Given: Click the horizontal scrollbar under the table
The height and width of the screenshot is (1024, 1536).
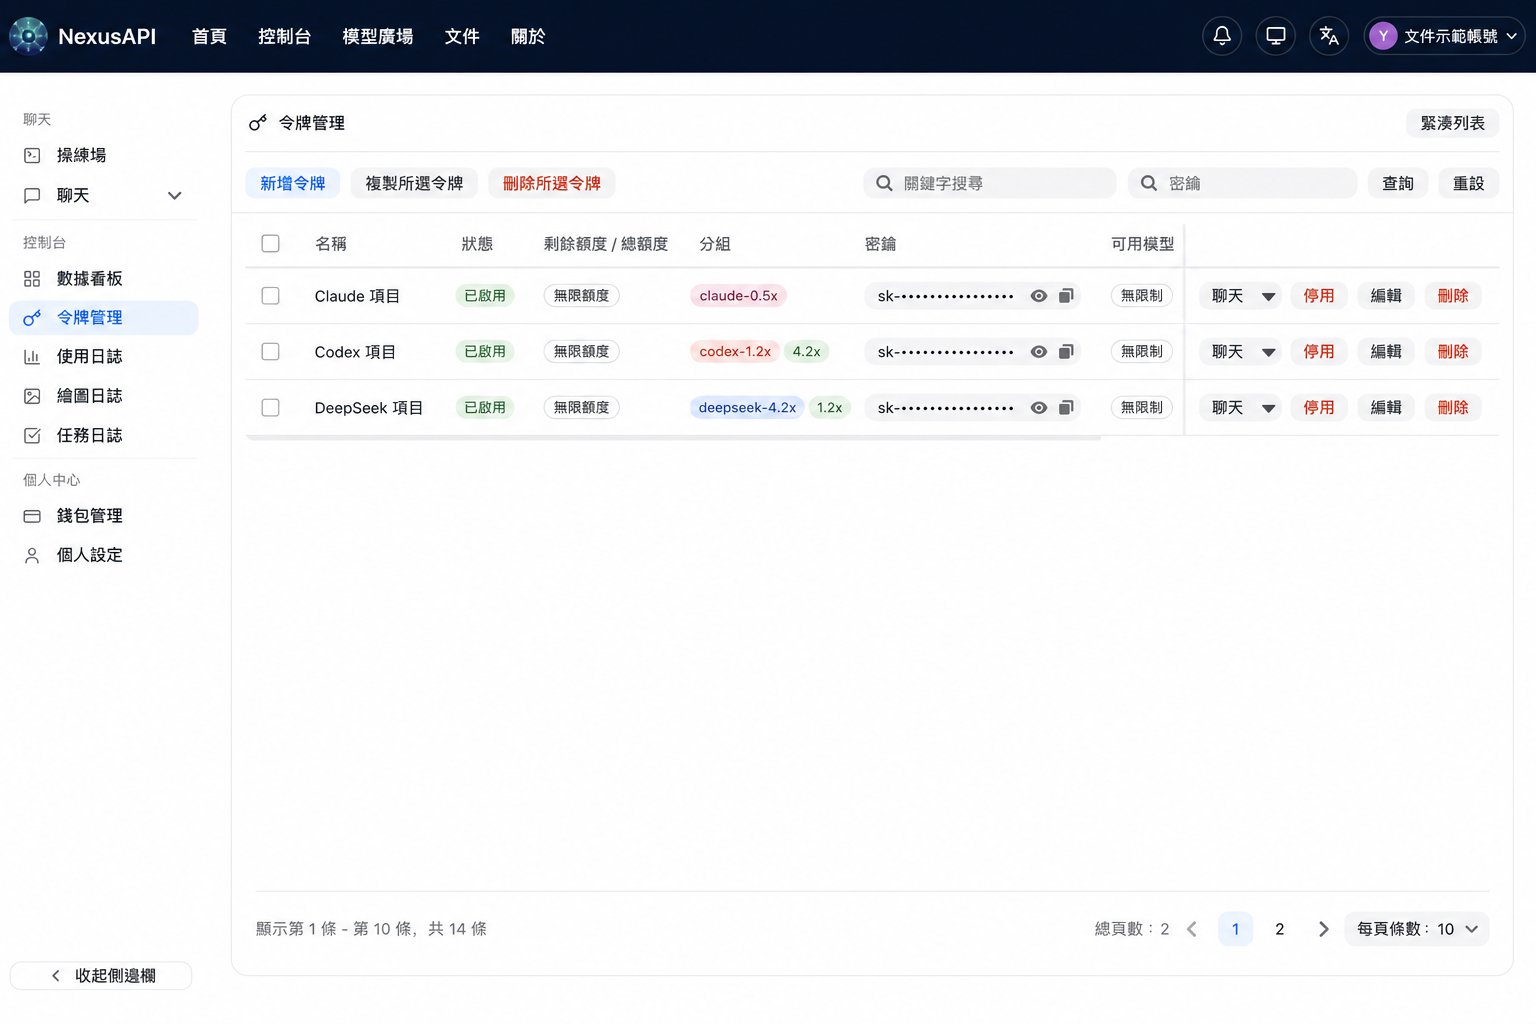Looking at the screenshot, I should coord(673,438).
